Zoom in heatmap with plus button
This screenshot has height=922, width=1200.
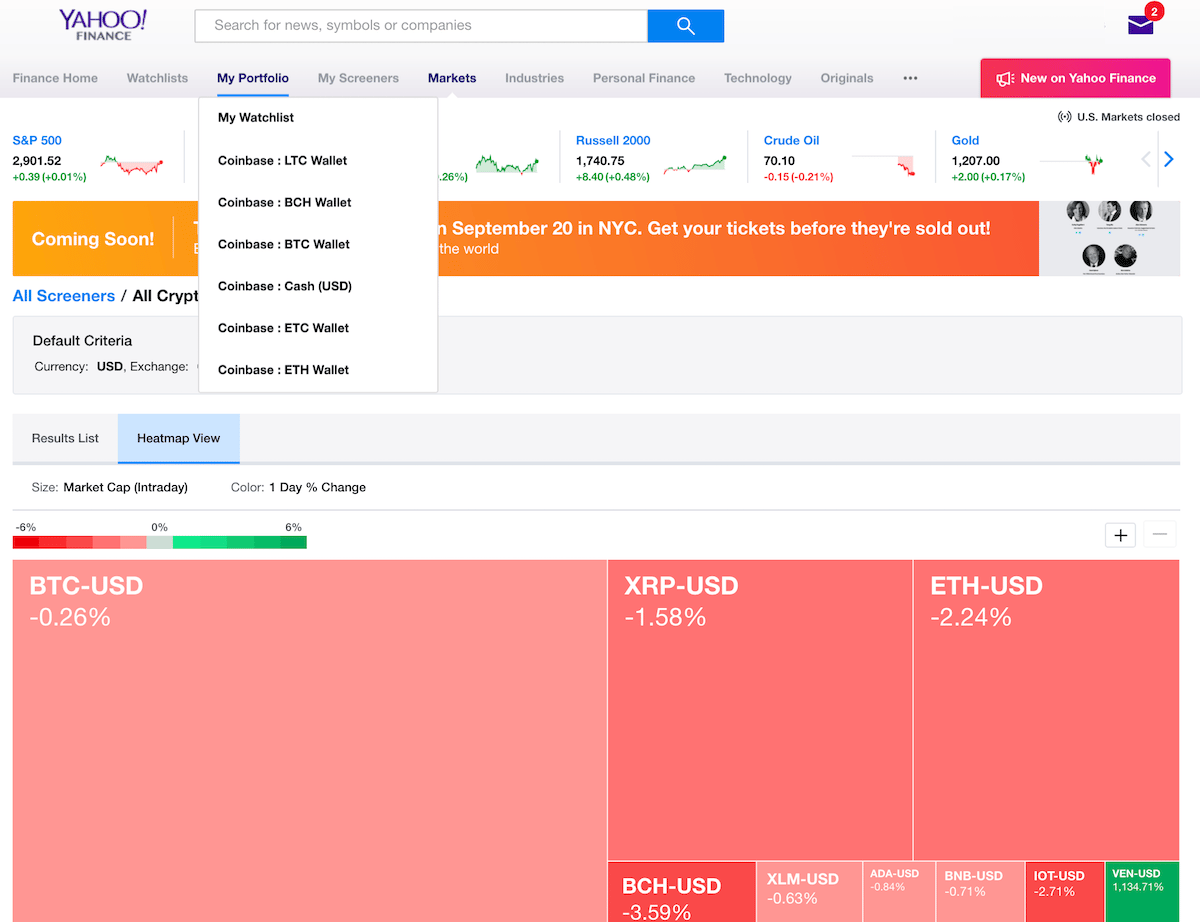[x=1120, y=535]
